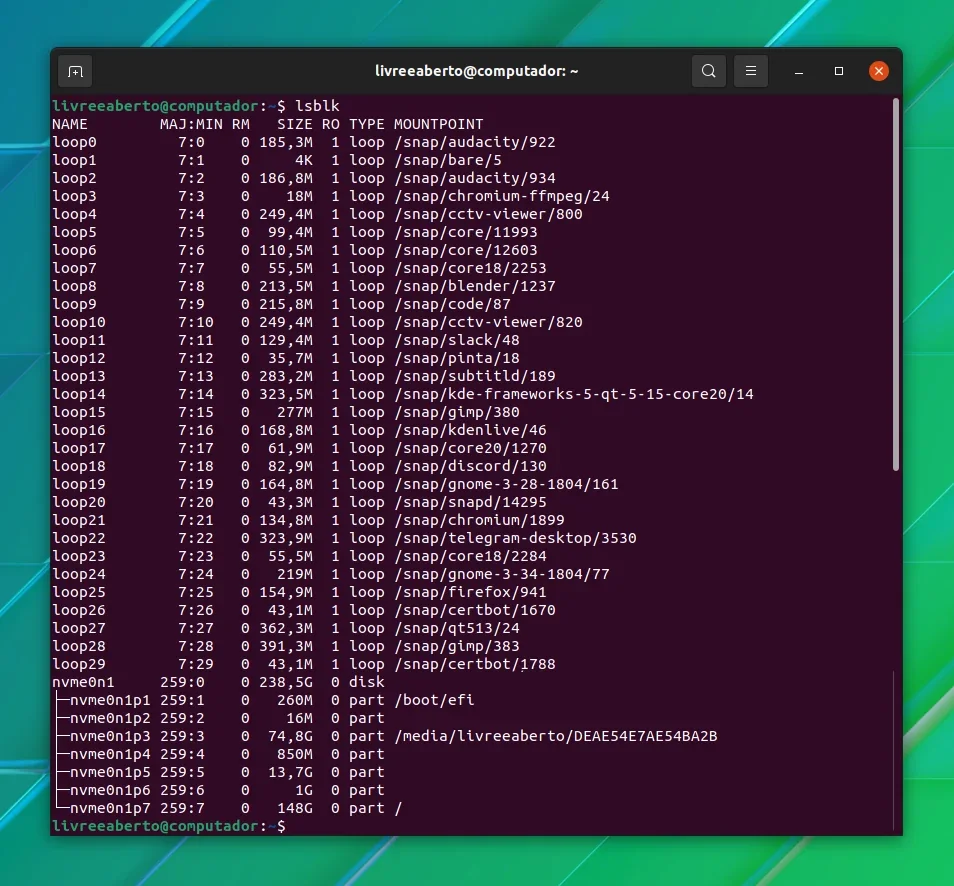The height and width of the screenshot is (886, 954).
Task: Click /snap/firefox/941 path
Action: tap(470, 592)
